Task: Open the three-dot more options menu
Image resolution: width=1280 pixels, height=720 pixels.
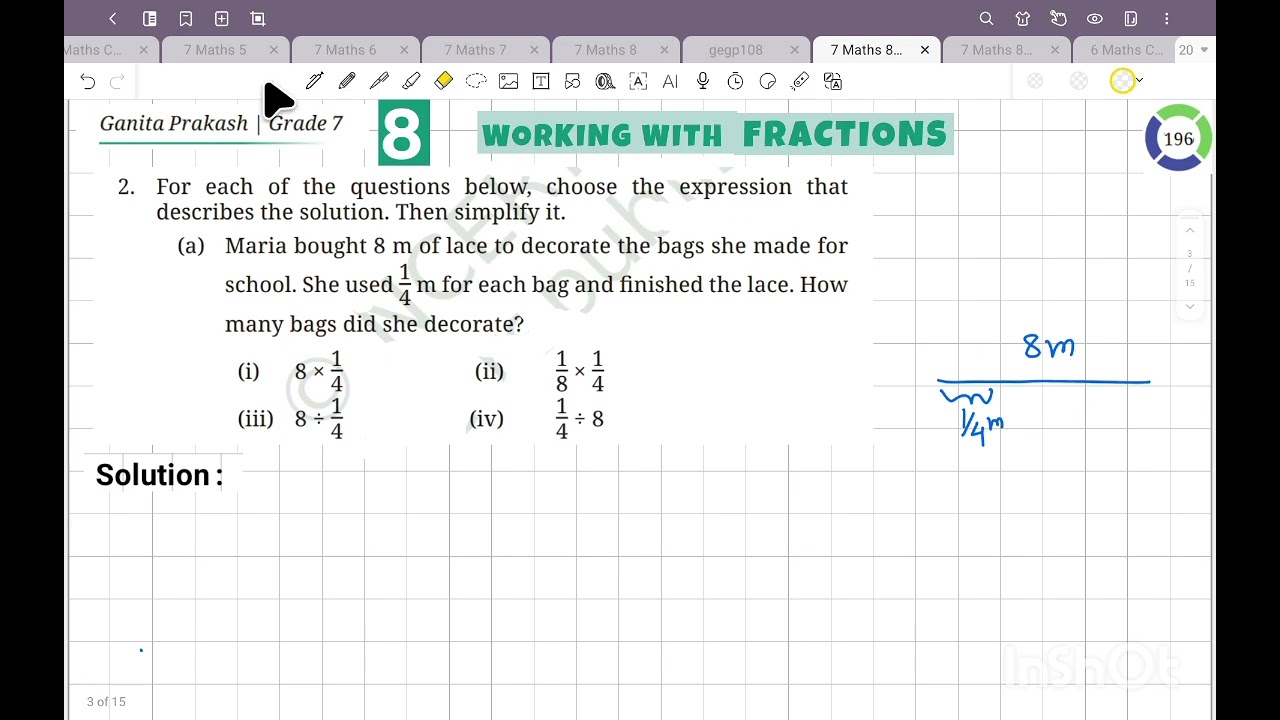Action: coord(1166,18)
